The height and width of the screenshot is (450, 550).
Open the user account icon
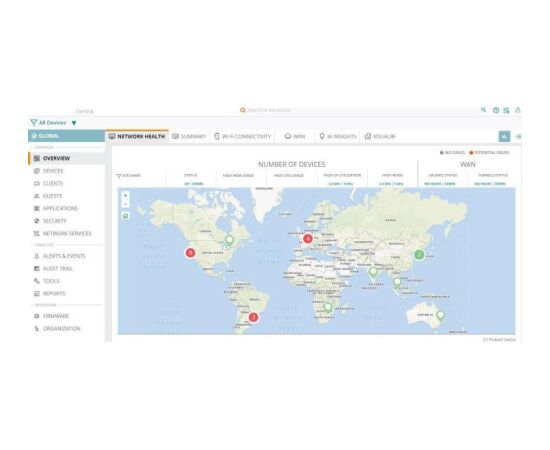tap(518, 110)
